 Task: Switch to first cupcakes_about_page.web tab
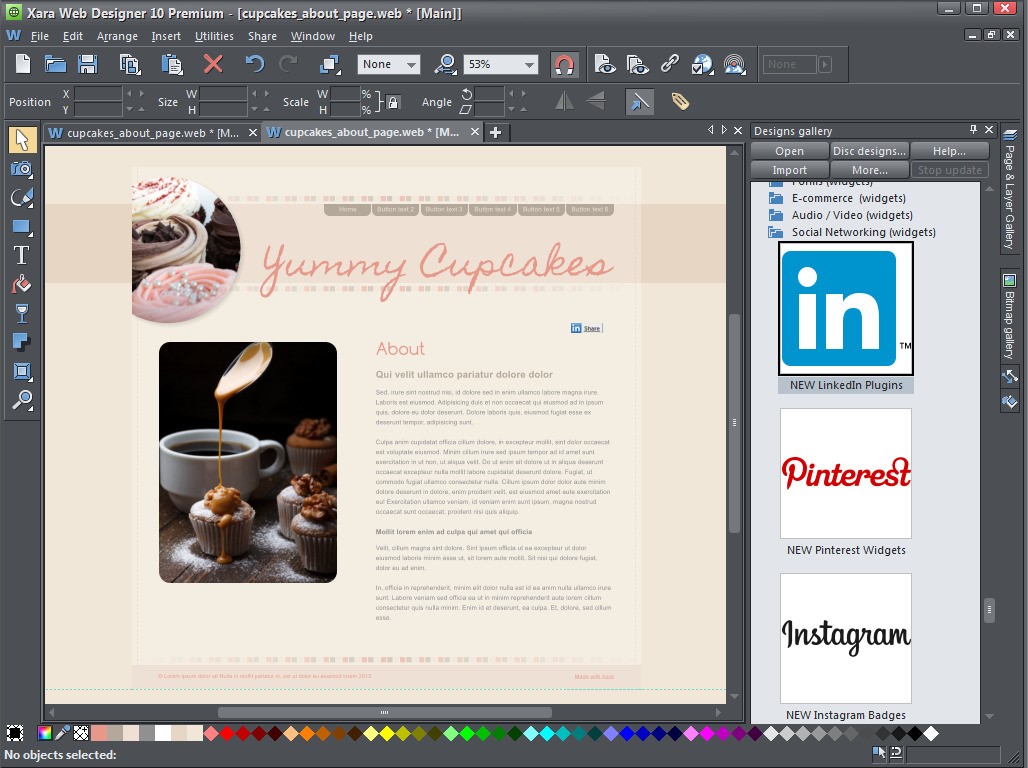pyautogui.click(x=152, y=132)
